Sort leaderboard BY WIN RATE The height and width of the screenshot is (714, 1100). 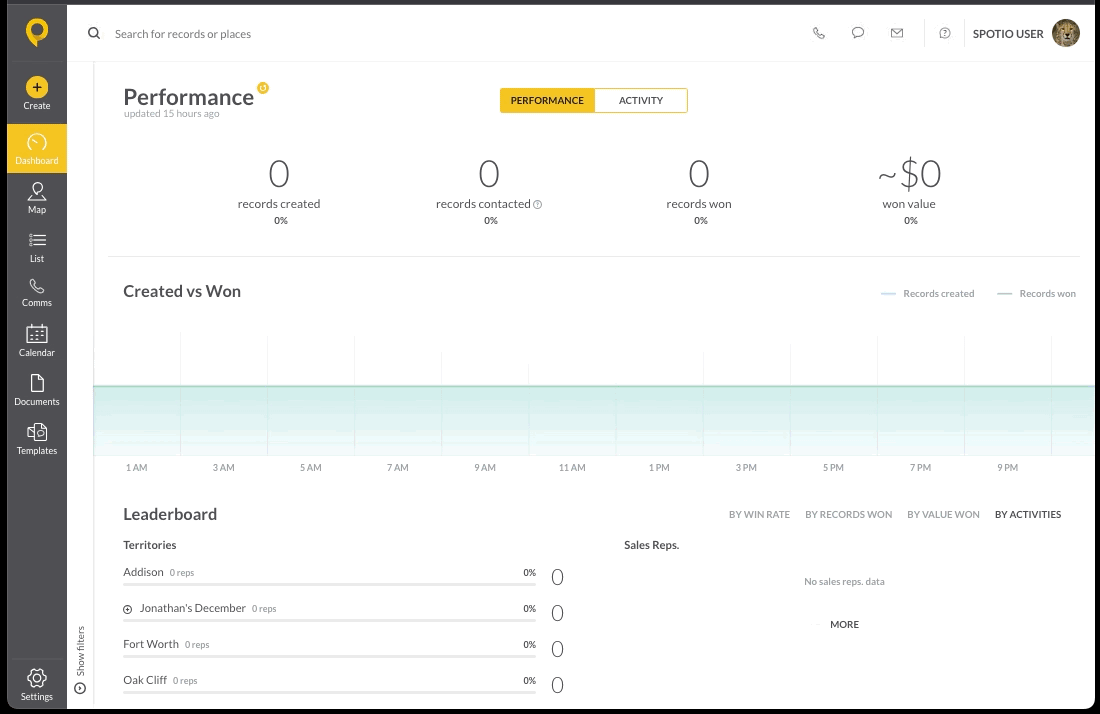[x=759, y=514]
